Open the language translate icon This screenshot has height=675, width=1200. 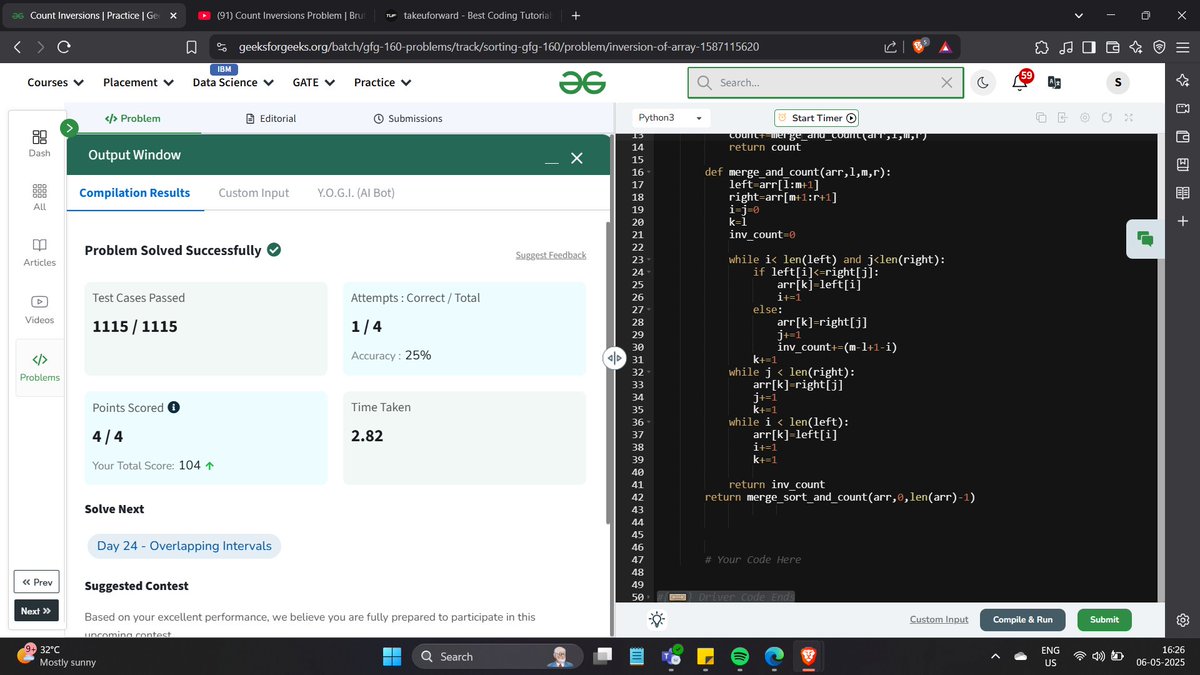point(1054,83)
